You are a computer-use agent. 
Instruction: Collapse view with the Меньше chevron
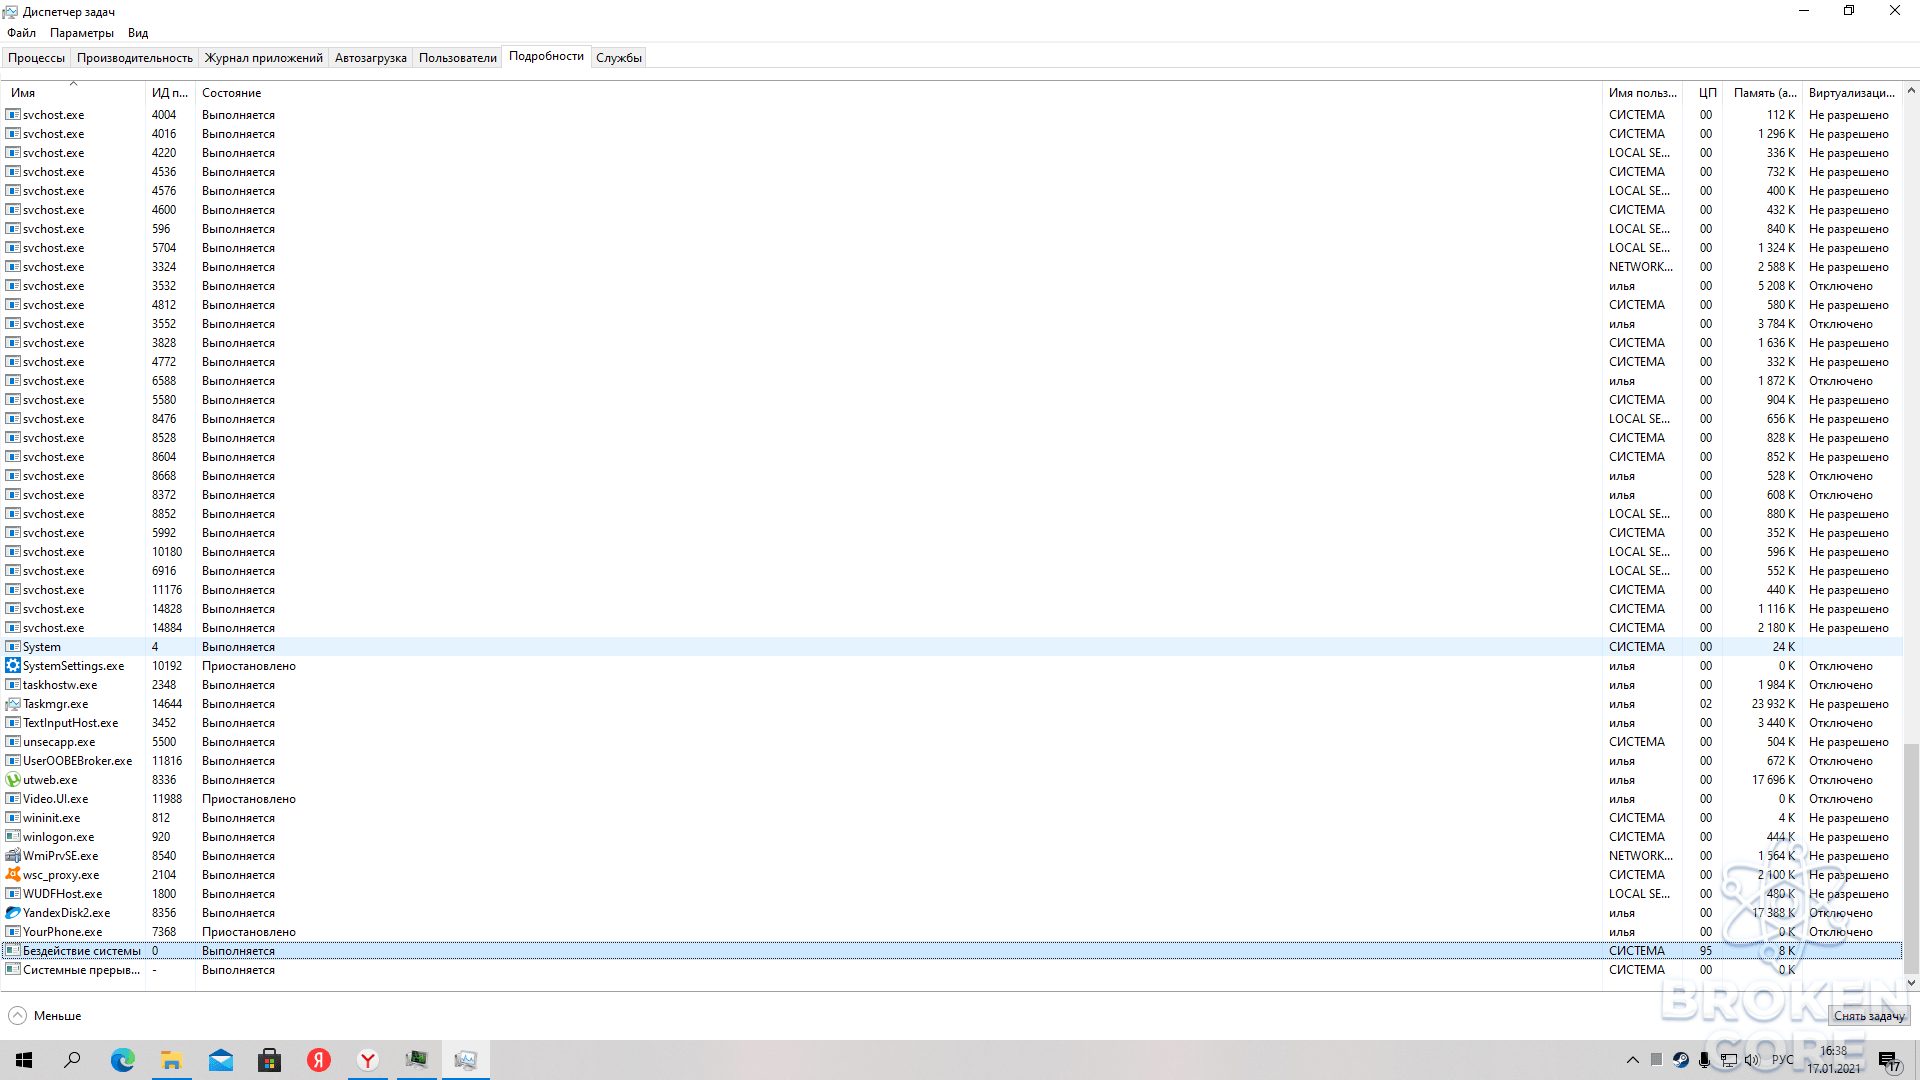pyautogui.click(x=18, y=1016)
